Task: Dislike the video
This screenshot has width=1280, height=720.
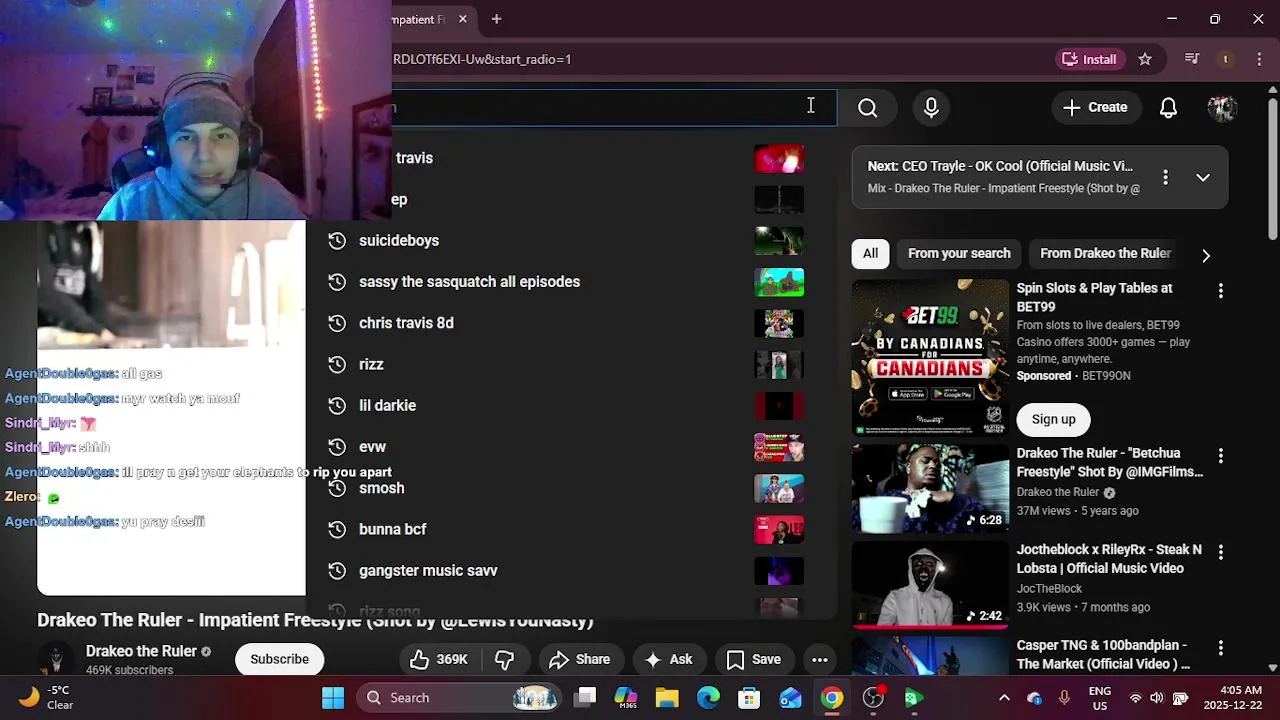Action: click(x=505, y=660)
